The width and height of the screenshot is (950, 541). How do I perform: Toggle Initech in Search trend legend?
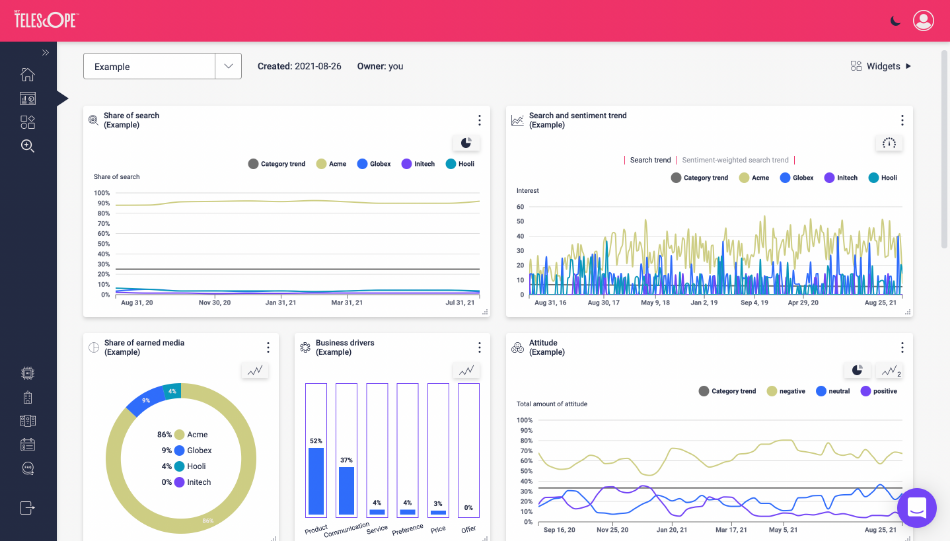point(841,178)
